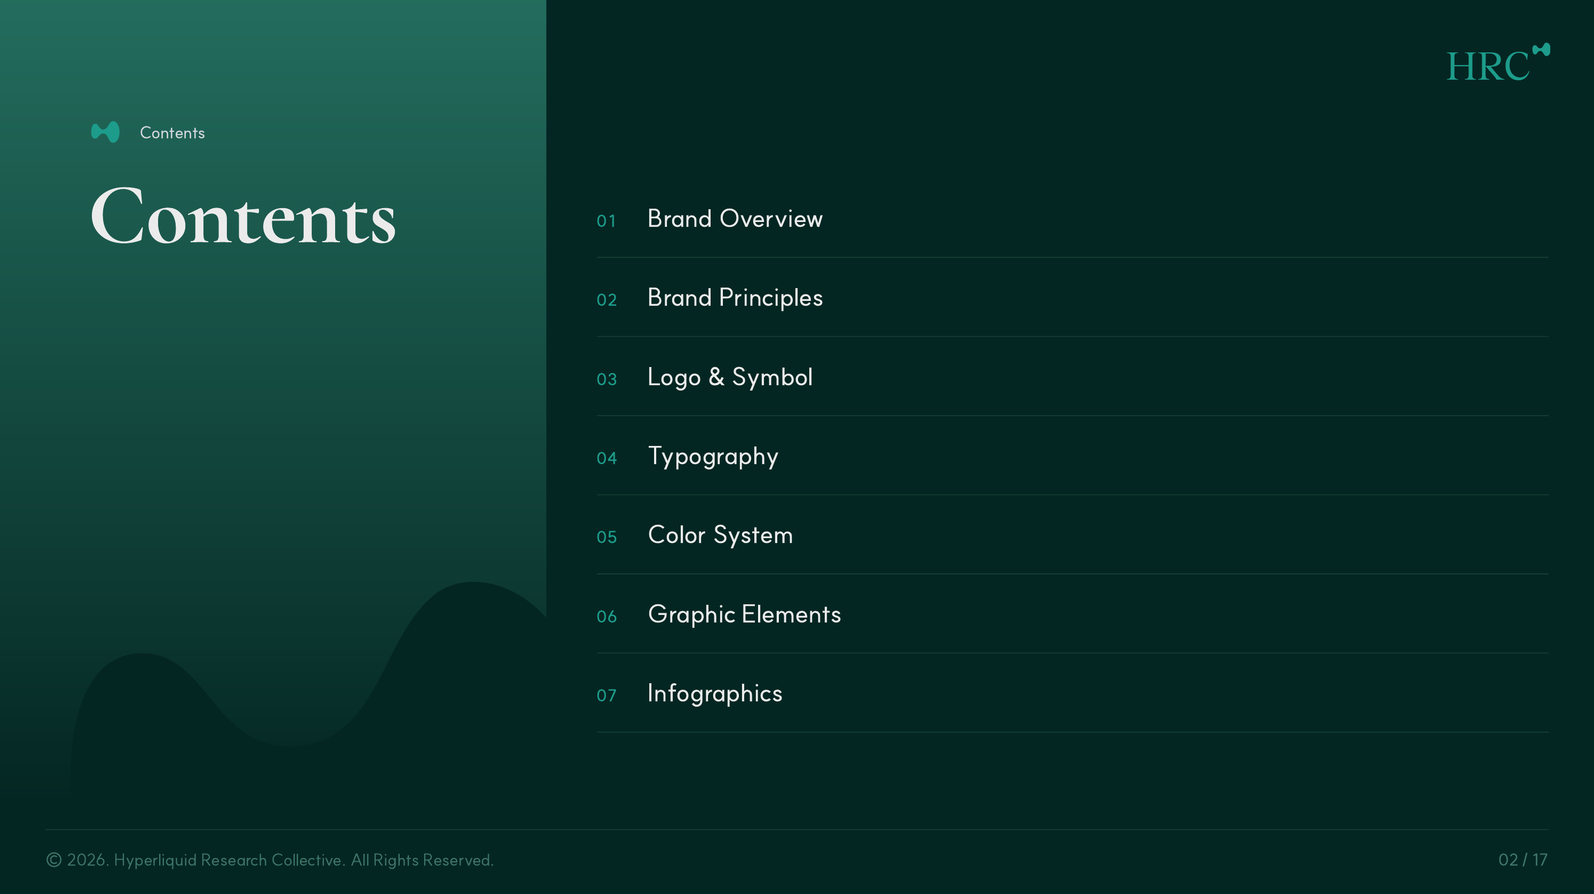Click the small Contents breadcrumb label
Viewport: 1594px width, 894px height.
(x=172, y=133)
